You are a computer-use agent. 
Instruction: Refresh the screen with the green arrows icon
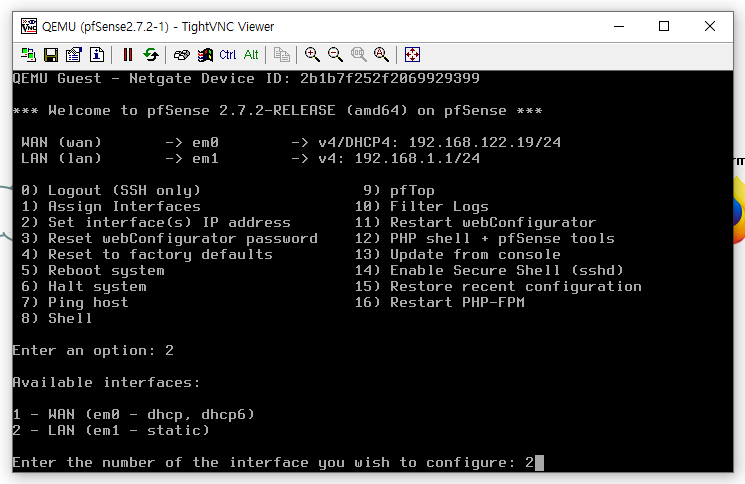click(151, 55)
